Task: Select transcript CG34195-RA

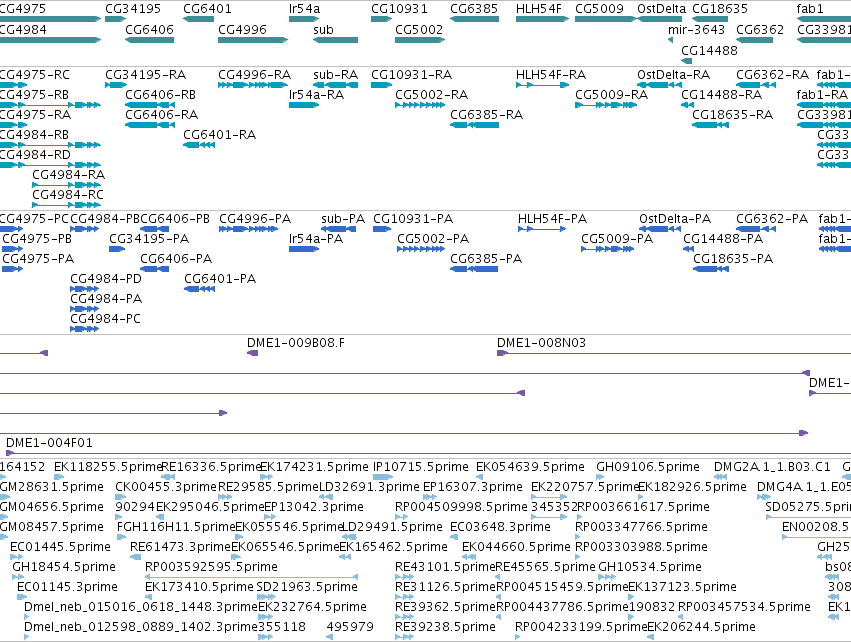Action: click(x=145, y=74)
